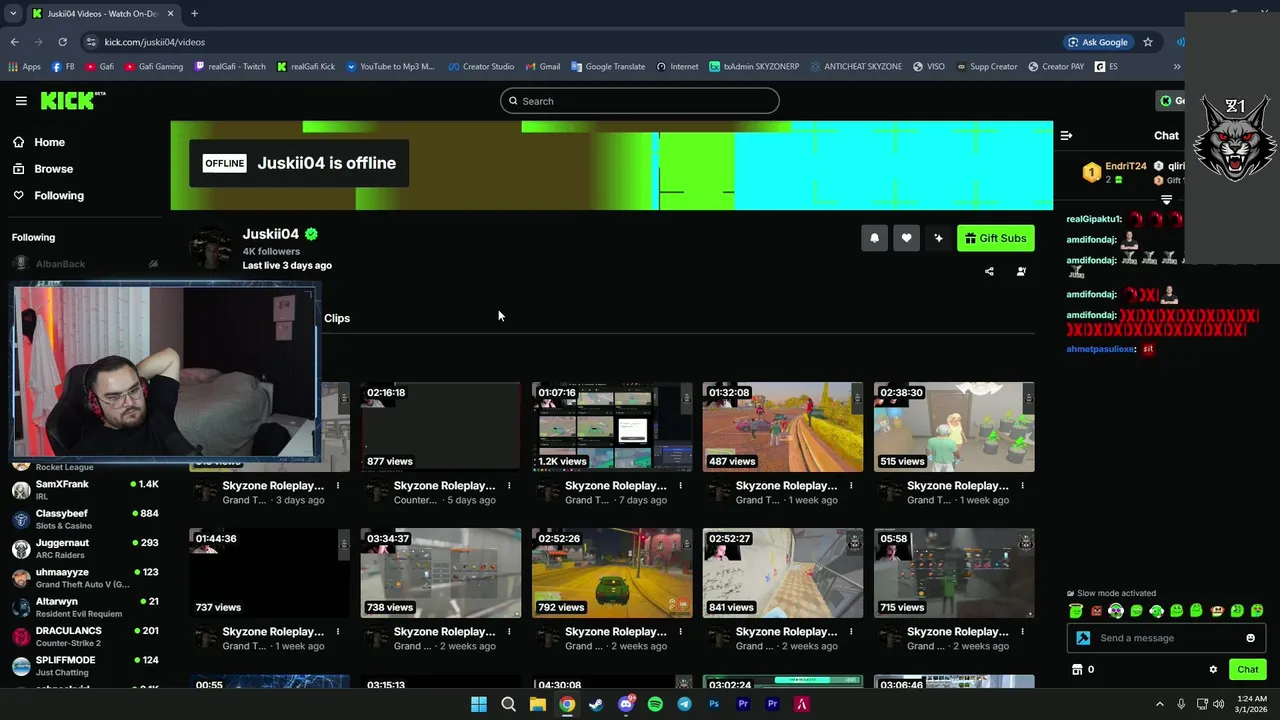The height and width of the screenshot is (720, 1280).
Task: Open the 01:32:08 video thumbnail
Action: pyautogui.click(x=783, y=427)
